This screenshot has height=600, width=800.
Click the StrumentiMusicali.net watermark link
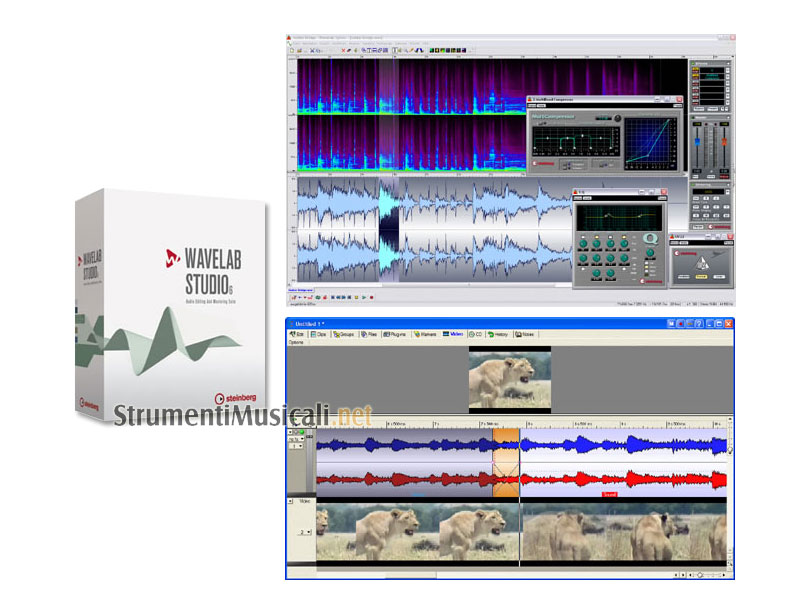click(241, 415)
